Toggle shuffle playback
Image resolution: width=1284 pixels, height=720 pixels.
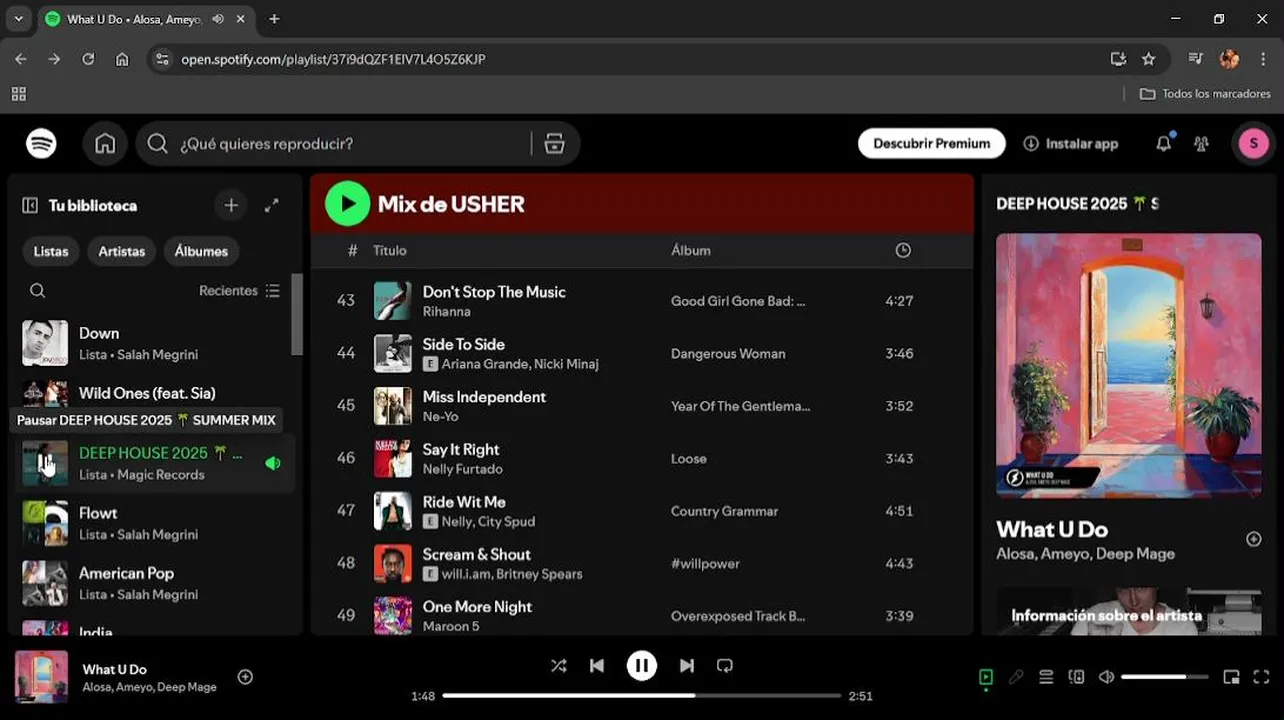coord(558,666)
